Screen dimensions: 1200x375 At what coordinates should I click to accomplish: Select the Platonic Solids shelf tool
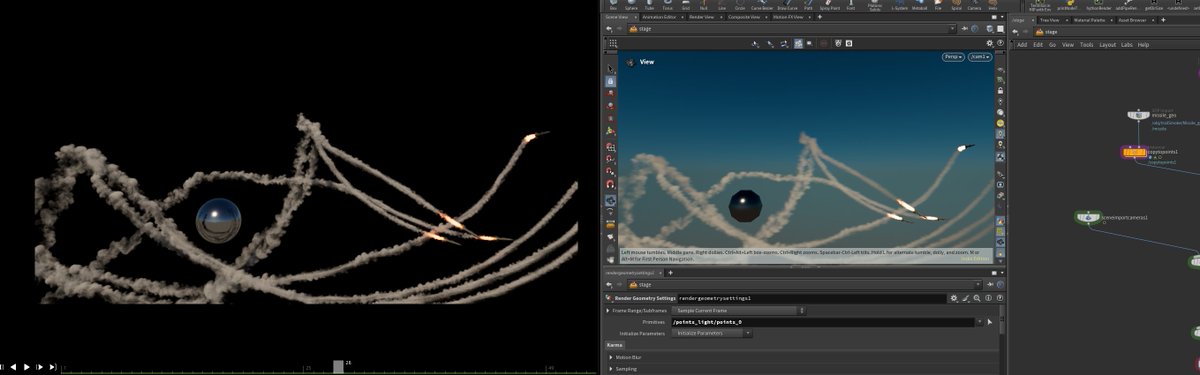pyautogui.click(x=875, y=6)
